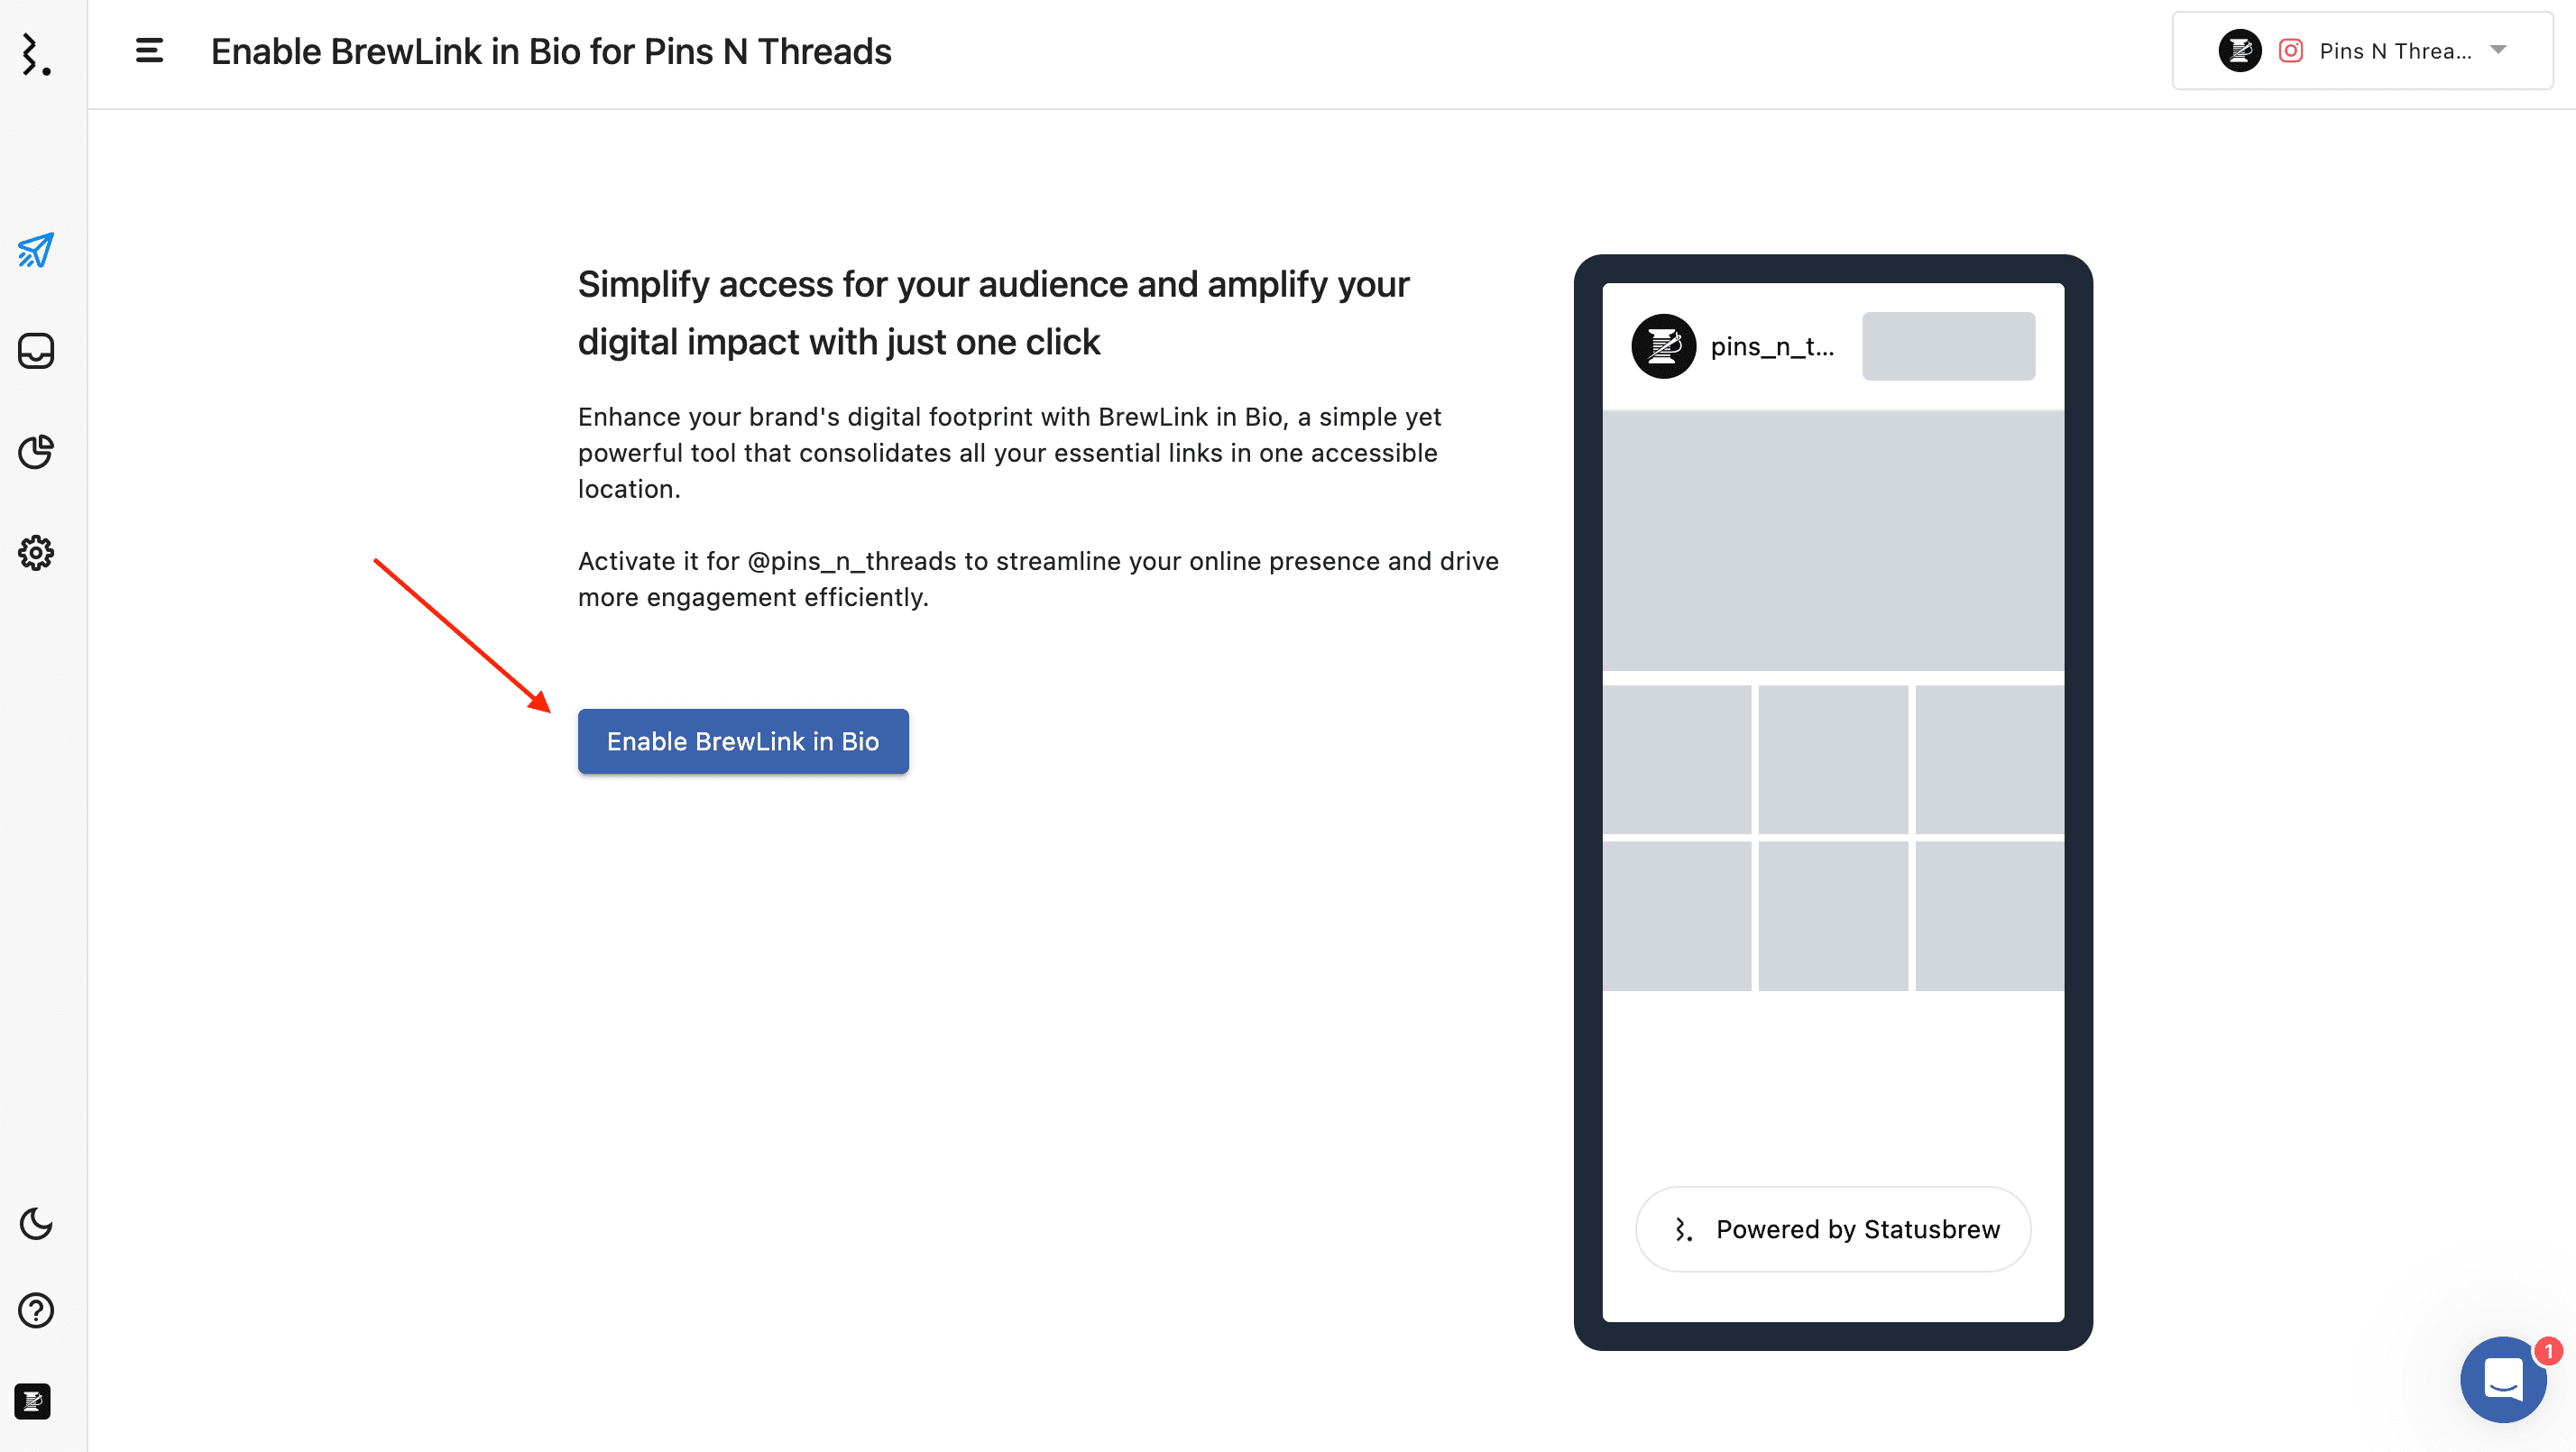Screen dimensions: 2576x1452
Task: Click the Statusbrew logo icon
Action: [x=36, y=54]
